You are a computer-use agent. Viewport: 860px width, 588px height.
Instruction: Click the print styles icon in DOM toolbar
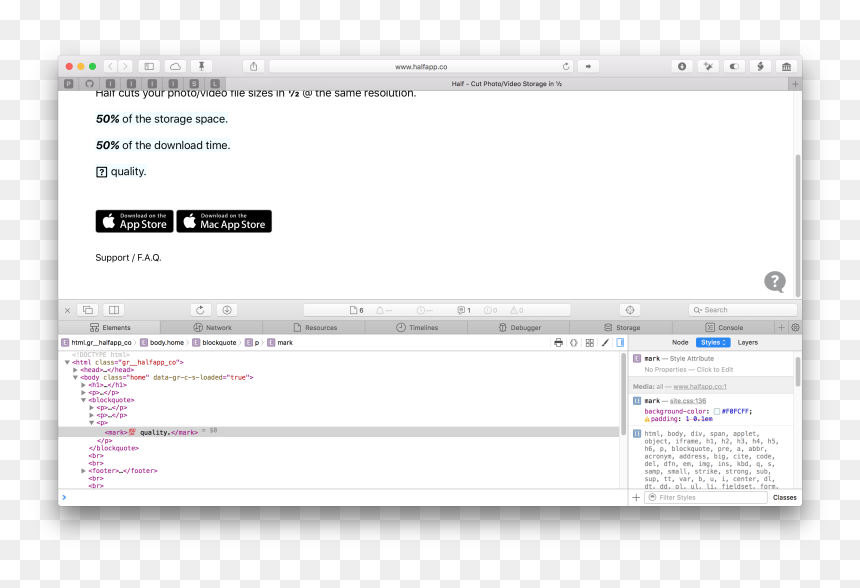coord(558,342)
